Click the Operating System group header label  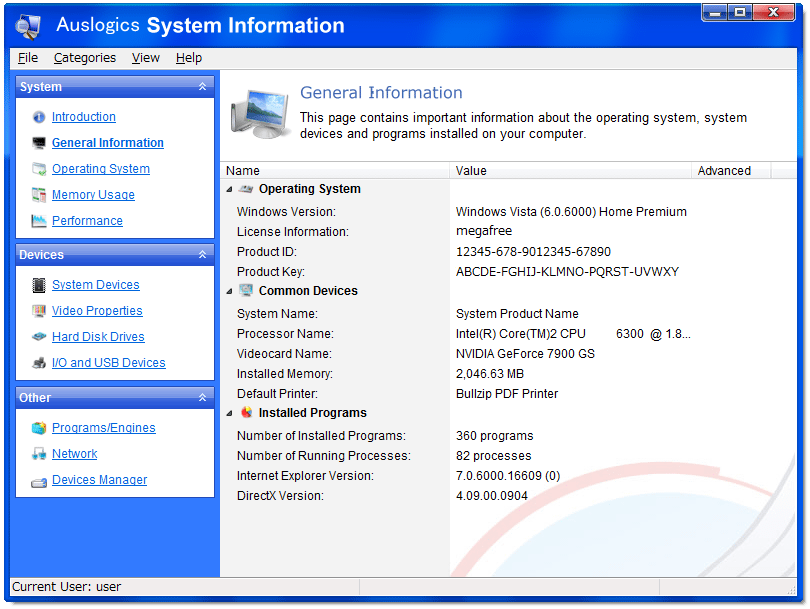point(309,189)
